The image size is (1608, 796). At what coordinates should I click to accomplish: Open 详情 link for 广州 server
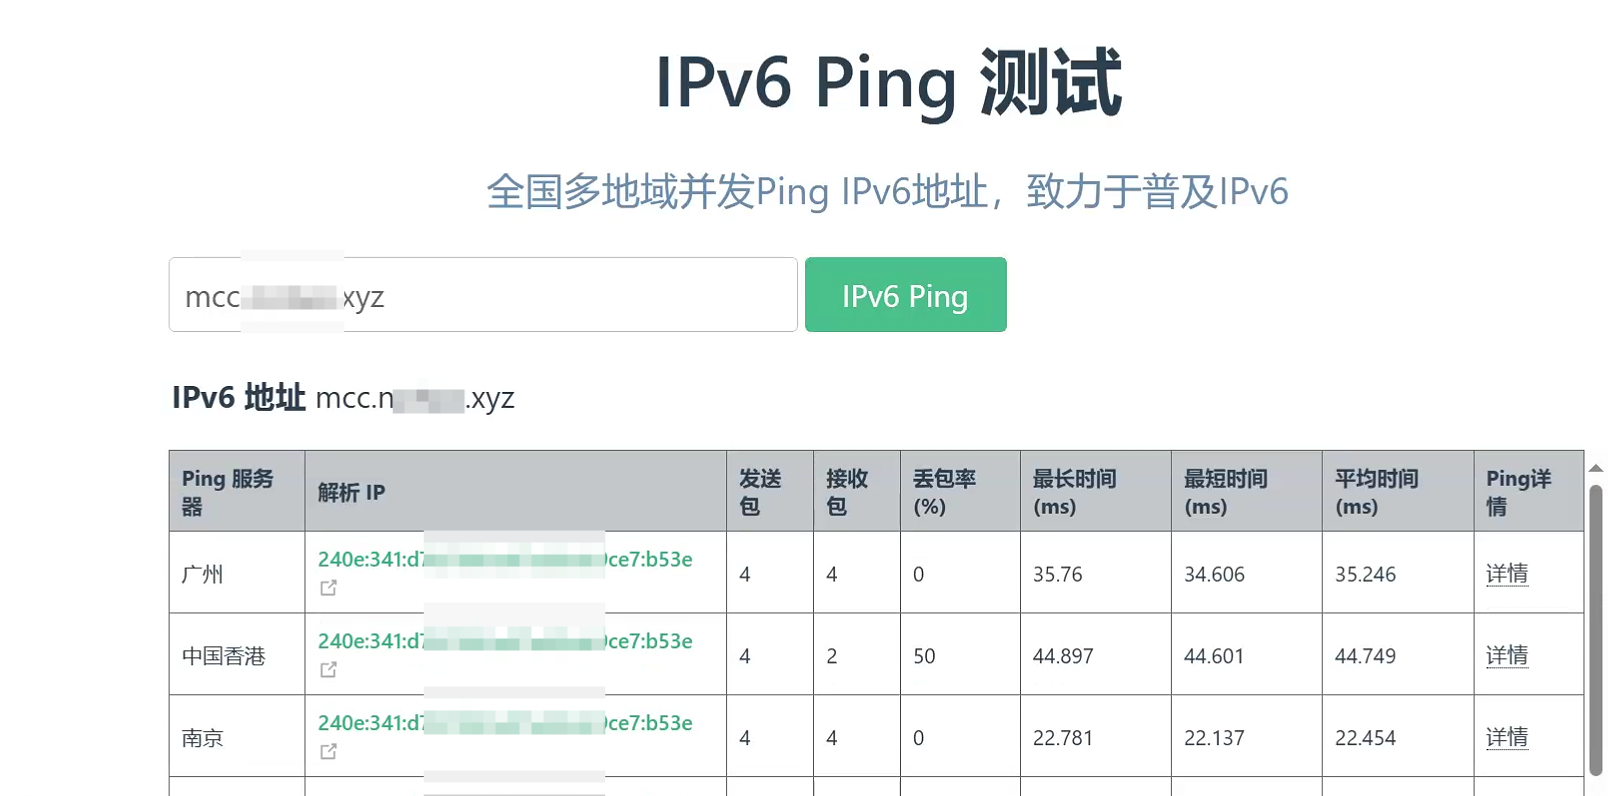(x=1507, y=574)
